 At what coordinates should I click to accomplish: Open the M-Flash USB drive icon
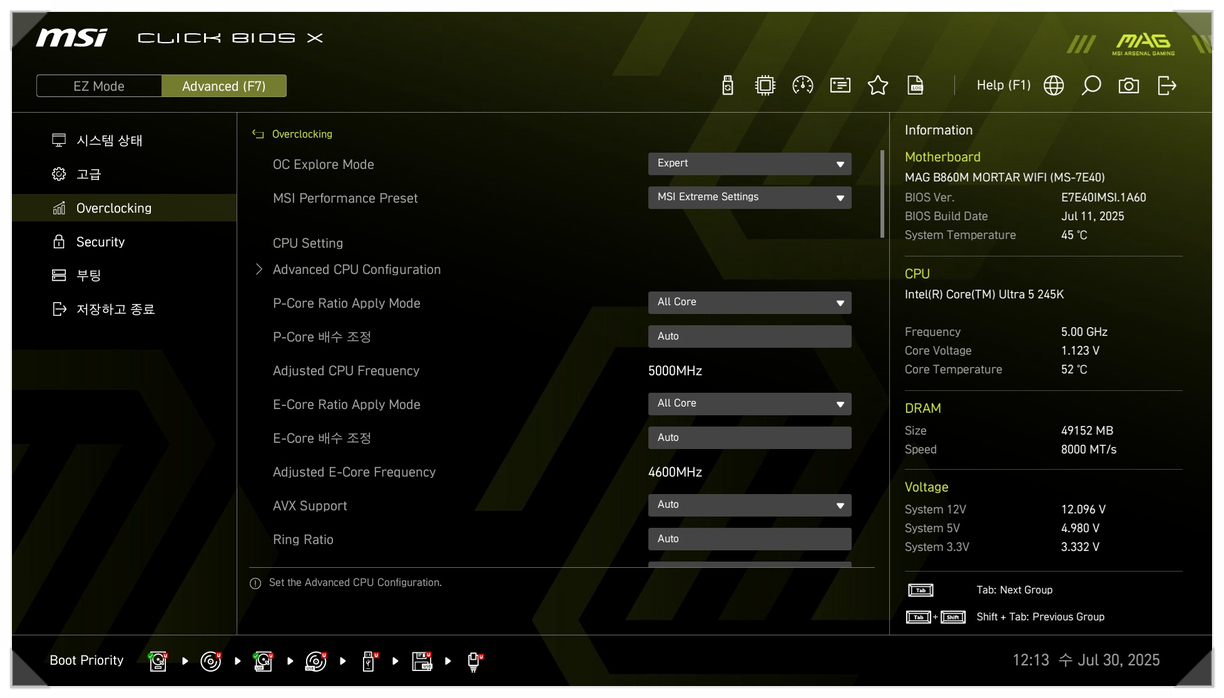pos(727,86)
